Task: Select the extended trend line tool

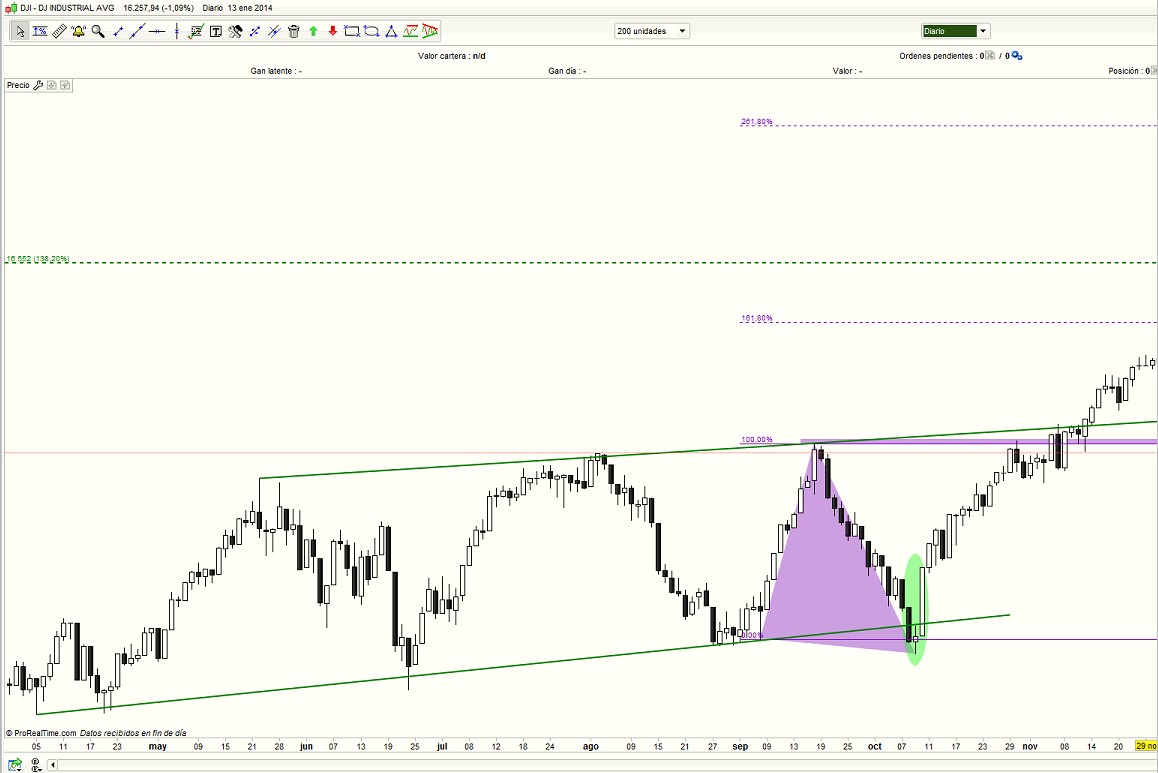Action: pos(137,31)
